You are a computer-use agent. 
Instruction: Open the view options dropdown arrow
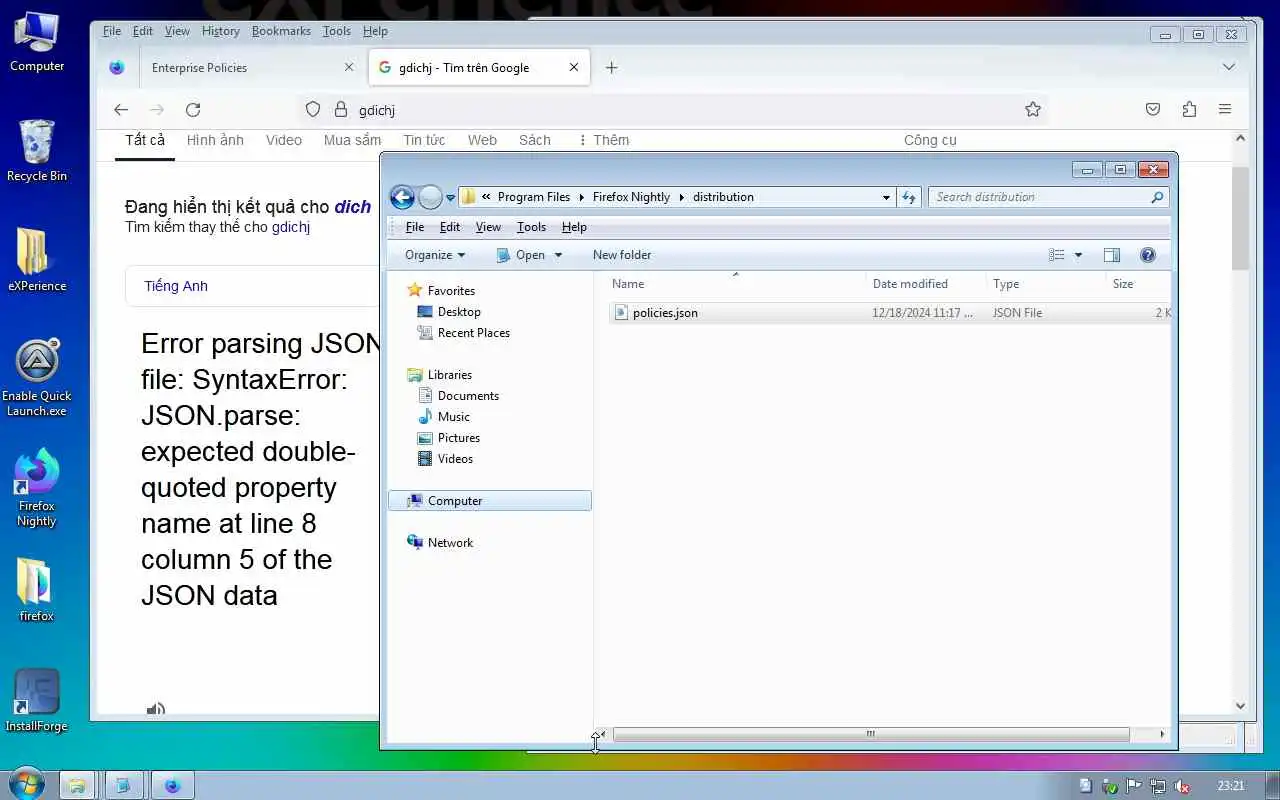point(1078,255)
